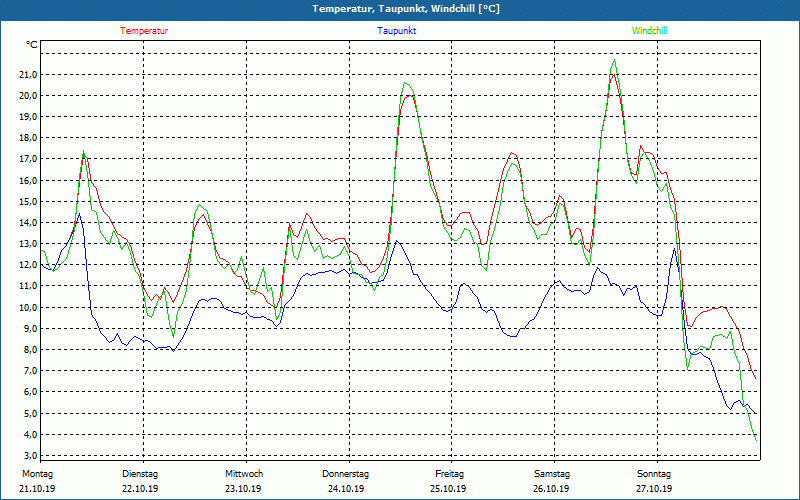This screenshot has height=500, width=800.
Task: Click the 20,0 y-axis value
Action: pos(29,95)
